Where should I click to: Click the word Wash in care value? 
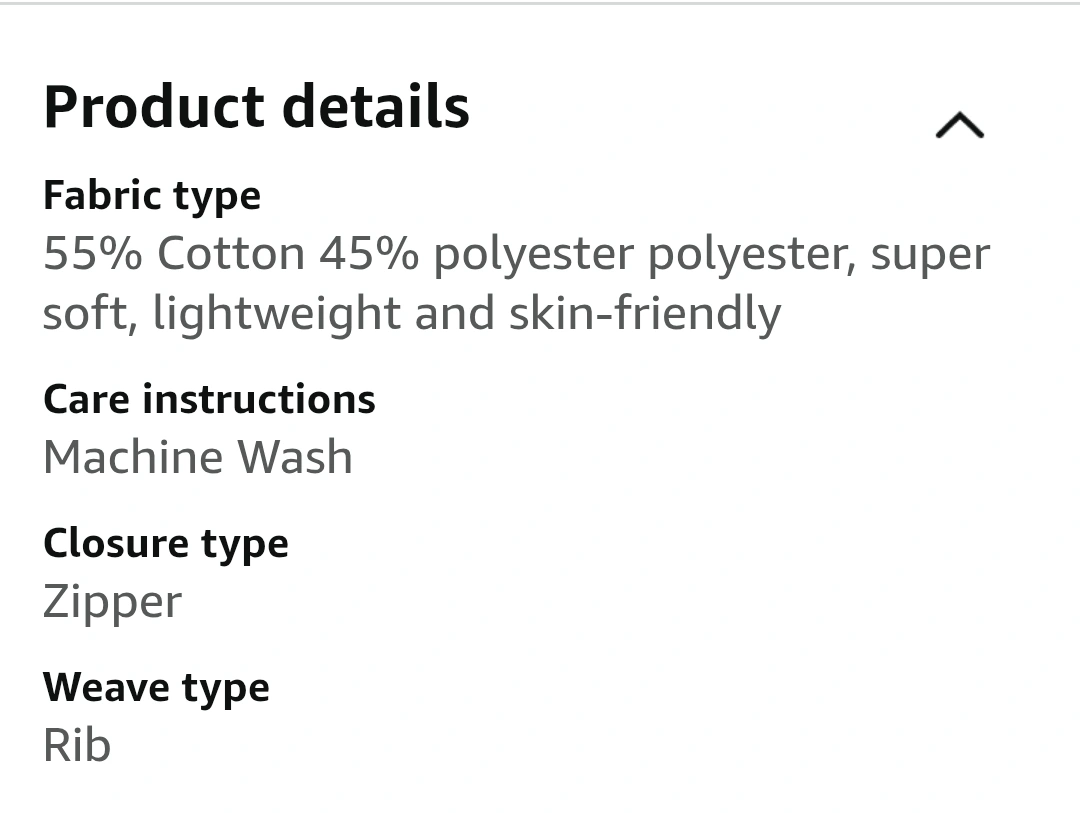coord(295,457)
